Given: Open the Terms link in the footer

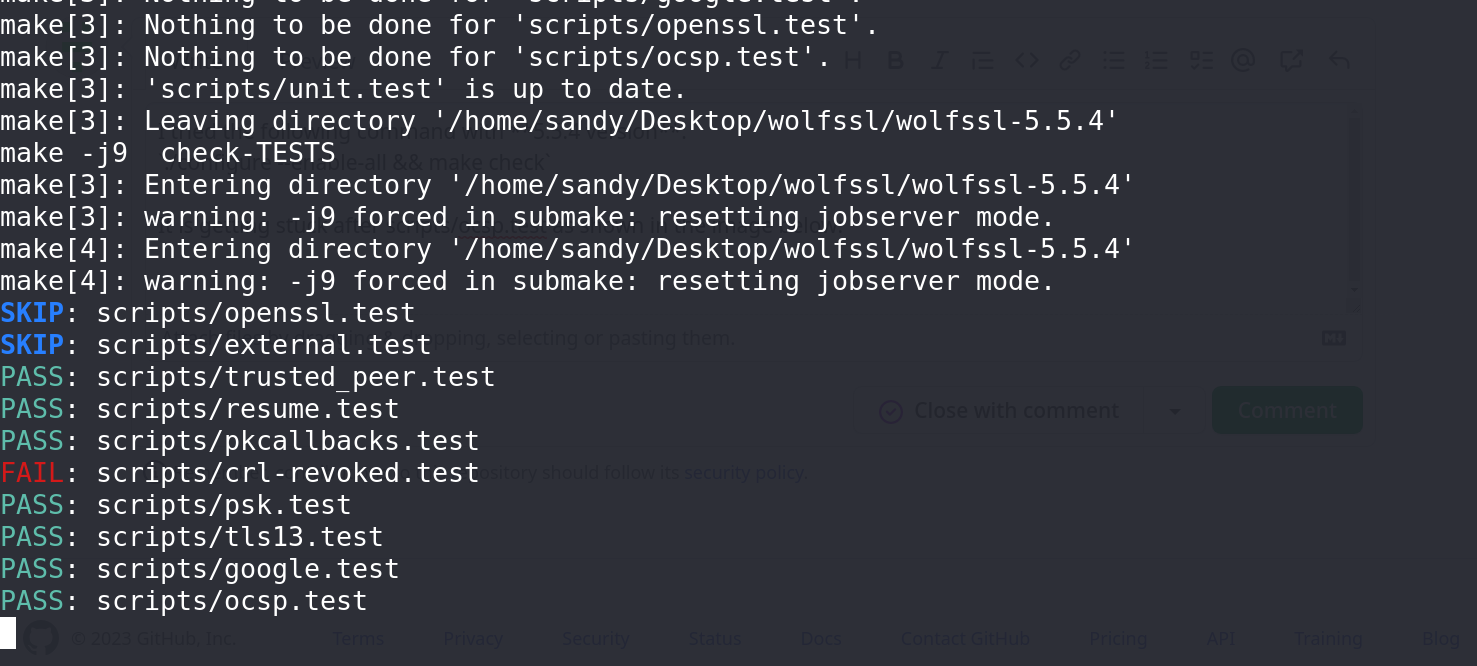Looking at the screenshot, I should [357, 638].
